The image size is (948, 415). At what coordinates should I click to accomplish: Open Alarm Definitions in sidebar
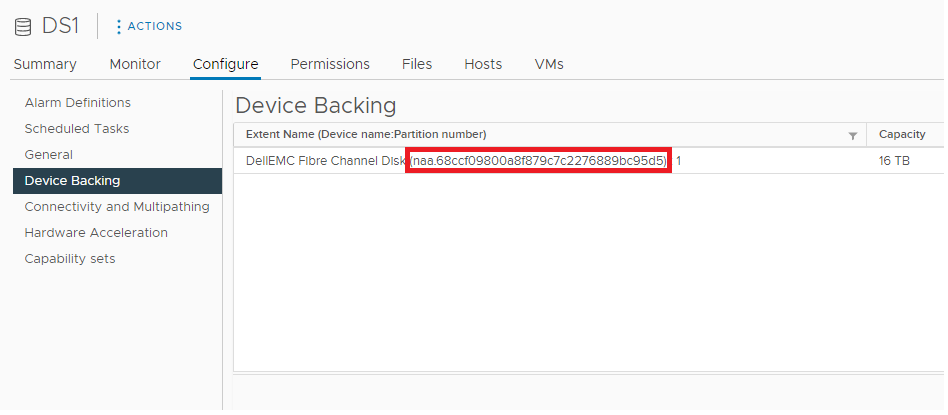[78, 103]
